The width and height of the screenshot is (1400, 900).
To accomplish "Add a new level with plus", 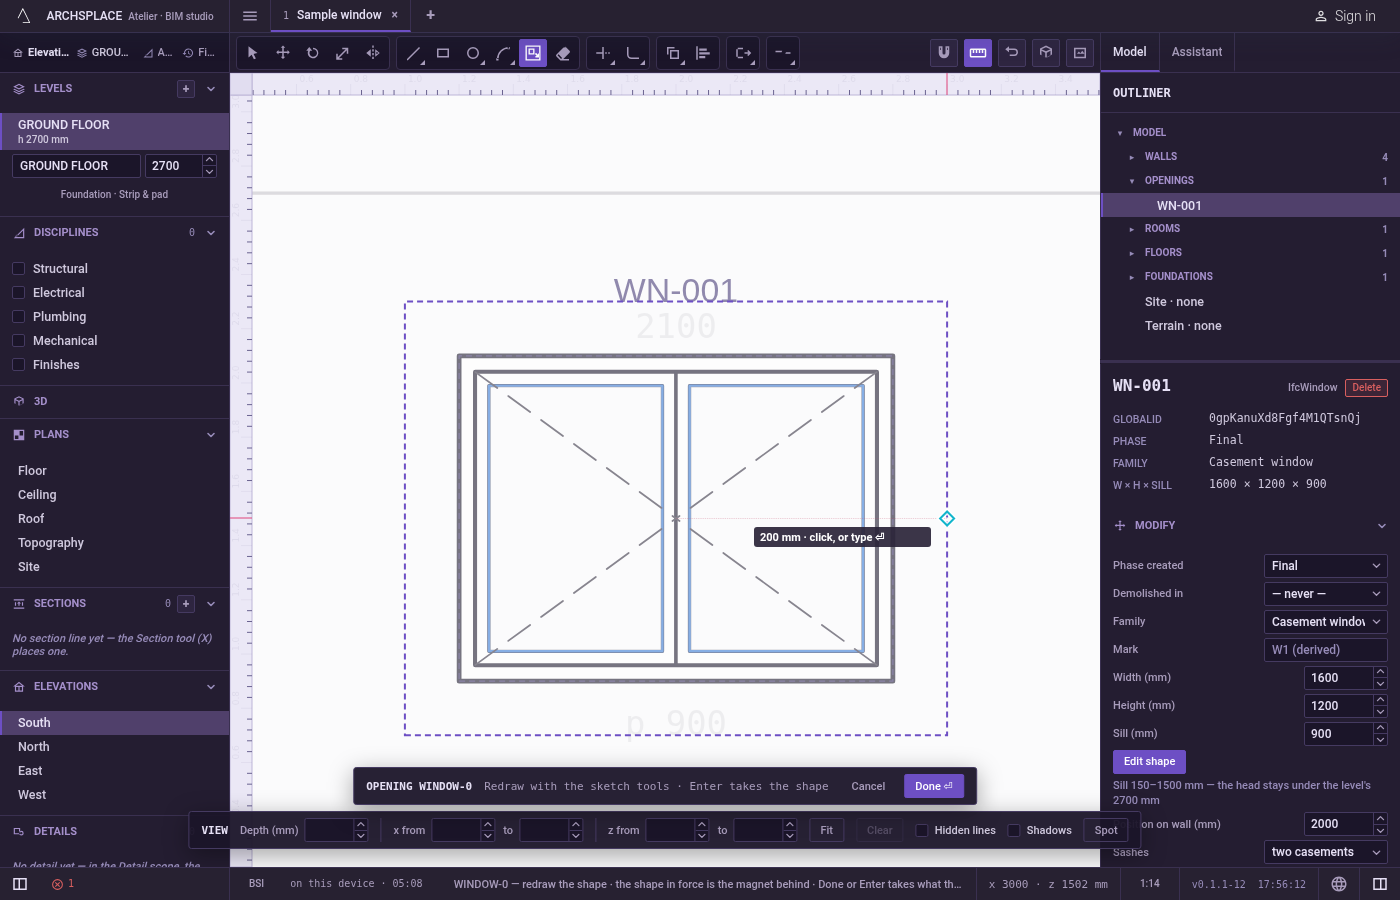I will pyautogui.click(x=186, y=89).
